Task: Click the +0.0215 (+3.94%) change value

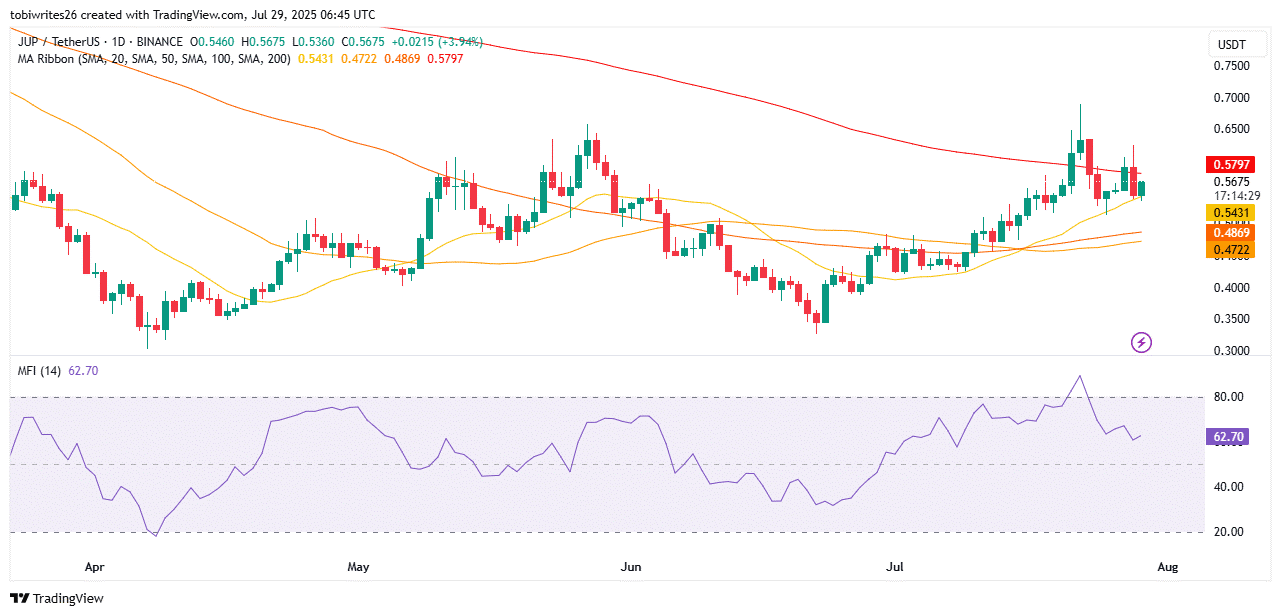Action: click(x=435, y=42)
